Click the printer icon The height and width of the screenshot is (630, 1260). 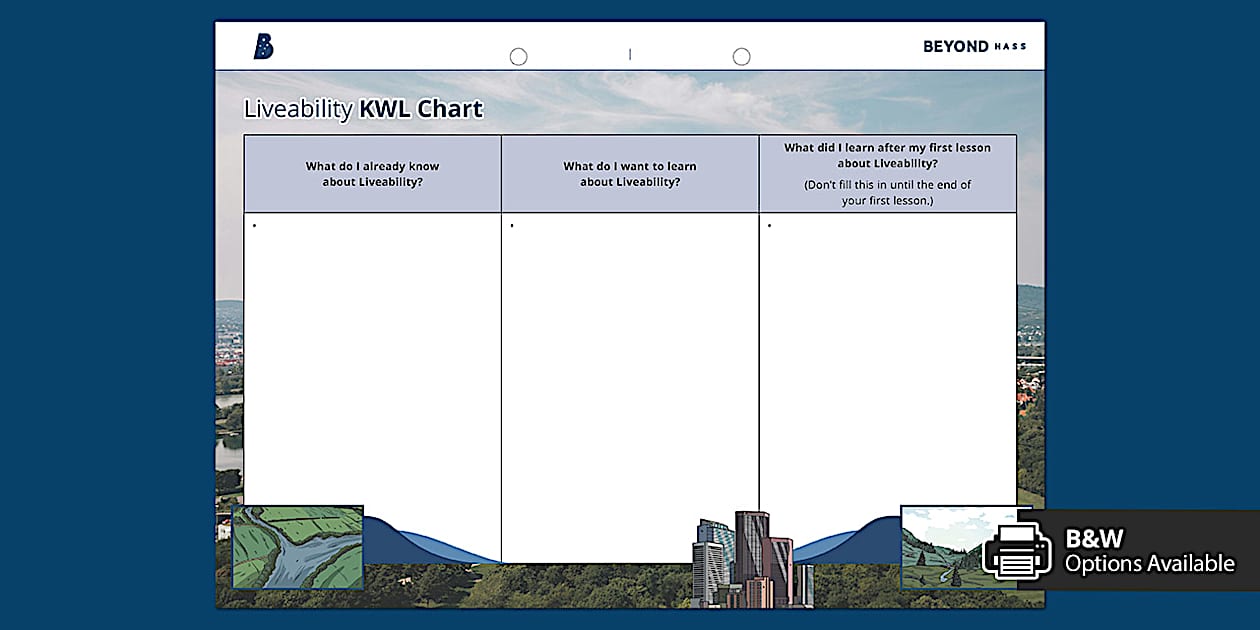(1017, 551)
